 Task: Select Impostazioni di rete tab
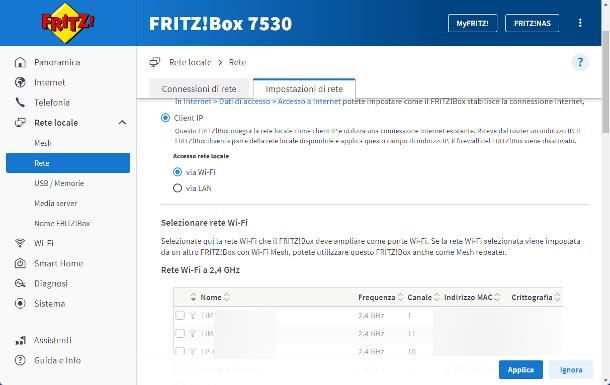304,89
